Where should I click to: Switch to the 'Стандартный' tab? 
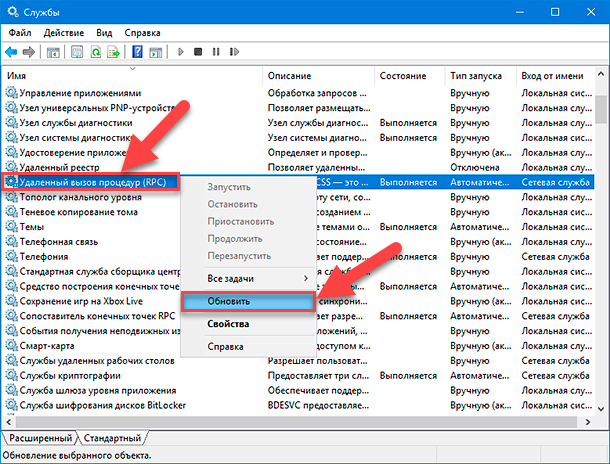click(x=112, y=439)
